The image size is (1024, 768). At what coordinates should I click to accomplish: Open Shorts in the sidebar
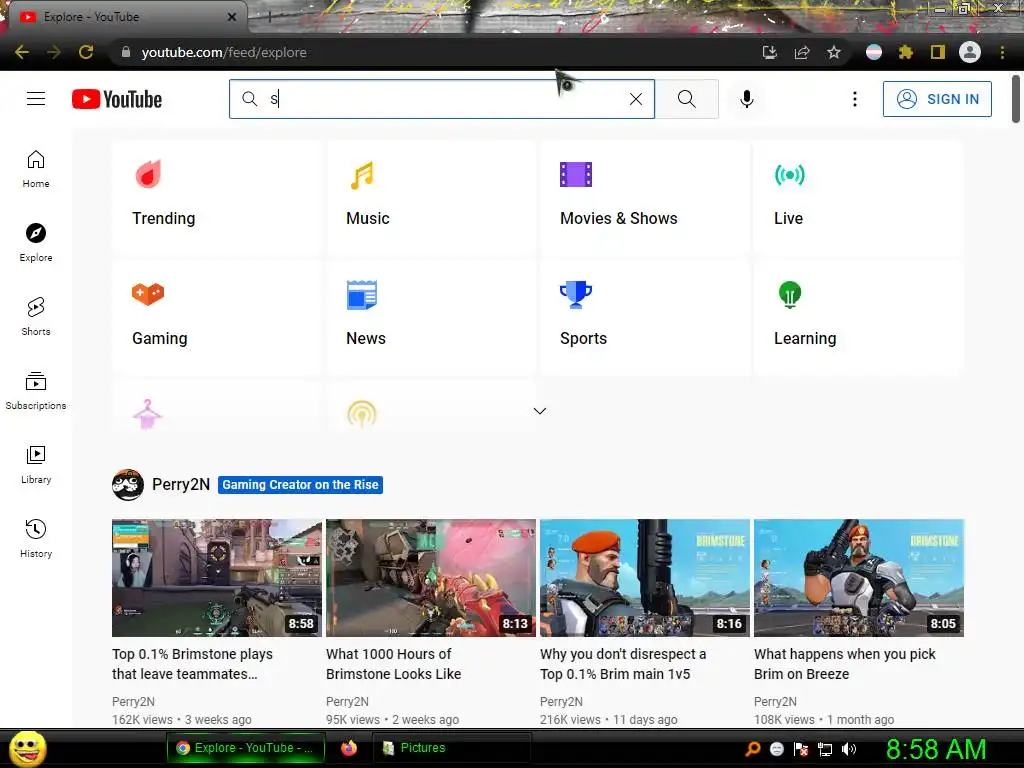(x=36, y=316)
